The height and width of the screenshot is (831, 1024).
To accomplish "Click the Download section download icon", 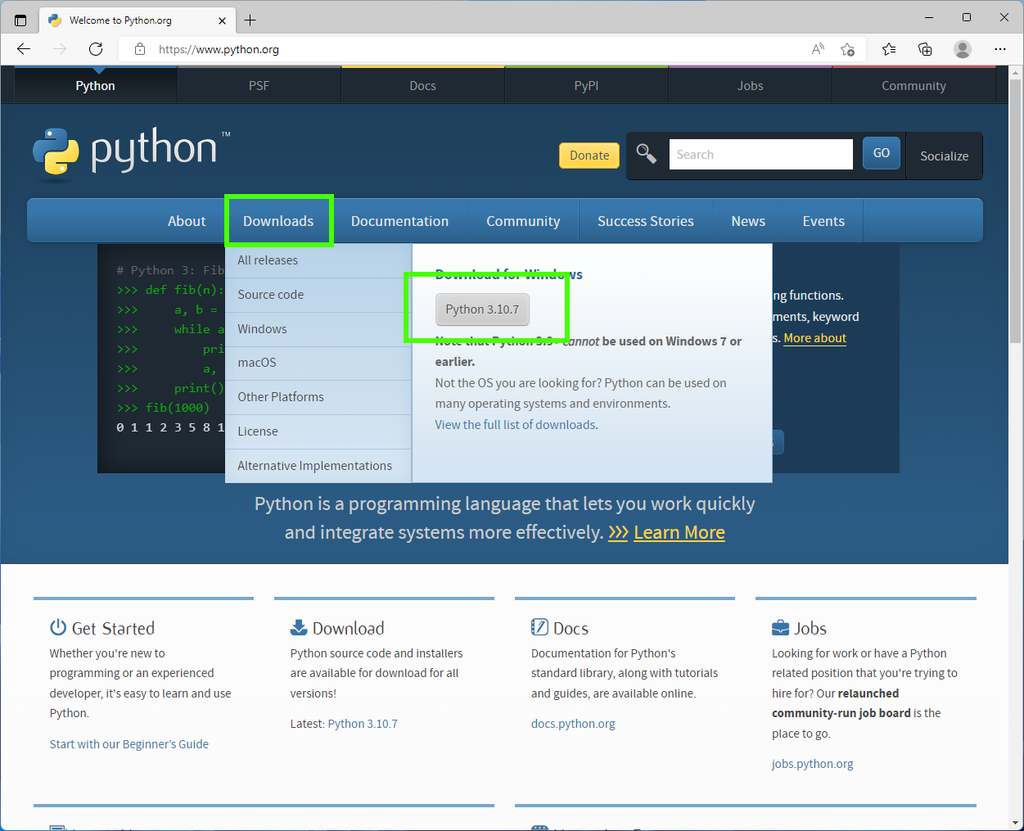I will (299, 627).
